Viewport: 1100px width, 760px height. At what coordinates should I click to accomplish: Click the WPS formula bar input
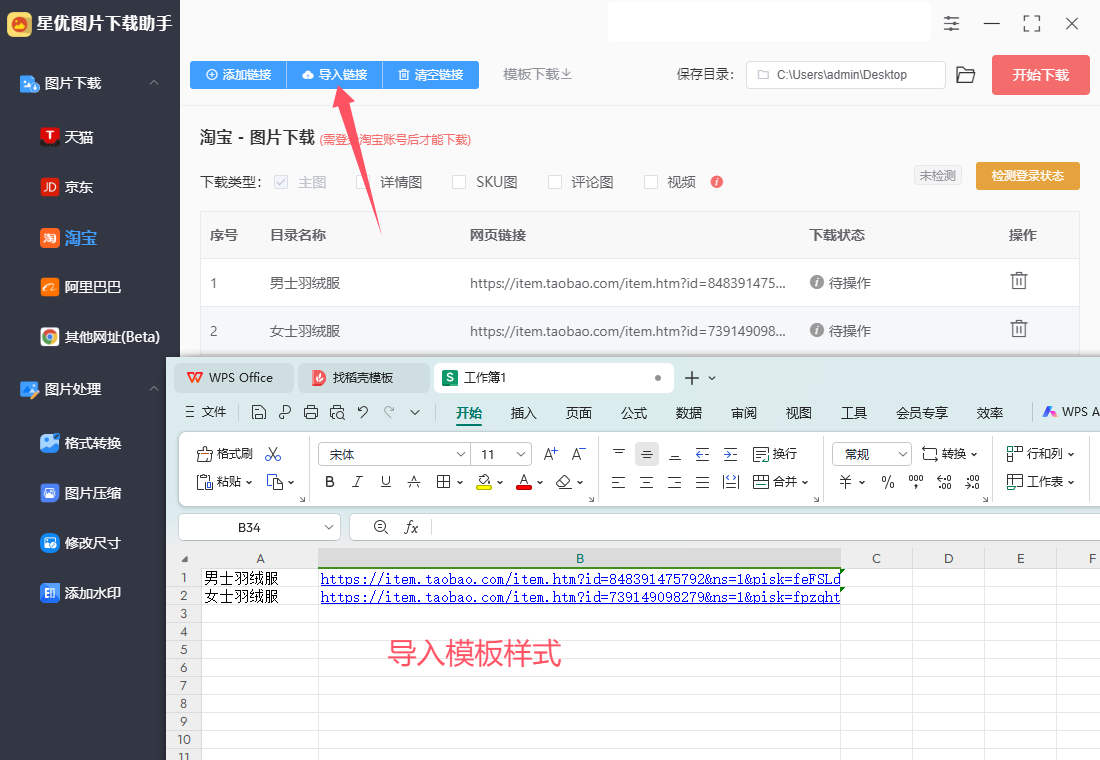coord(765,528)
